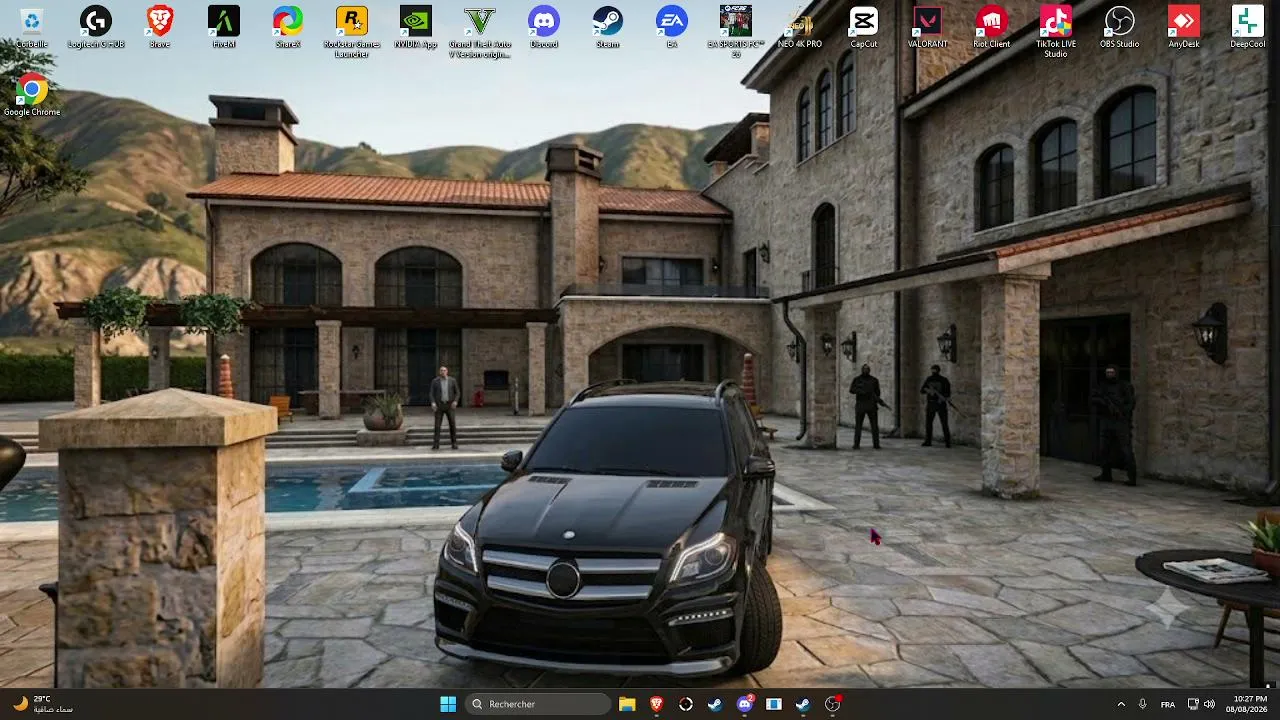The height and width of the screenshot is (720, 1280).
Task: Select the CapCut desktop shortcut
Action: tap(864, 27)
